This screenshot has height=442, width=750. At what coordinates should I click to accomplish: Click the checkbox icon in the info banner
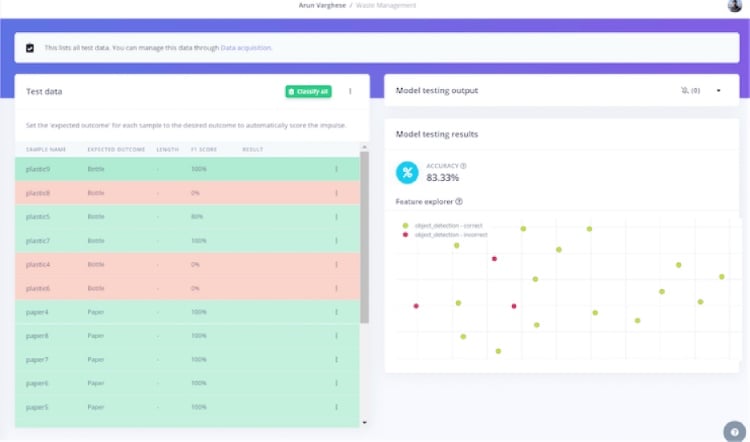pos(30,47)
